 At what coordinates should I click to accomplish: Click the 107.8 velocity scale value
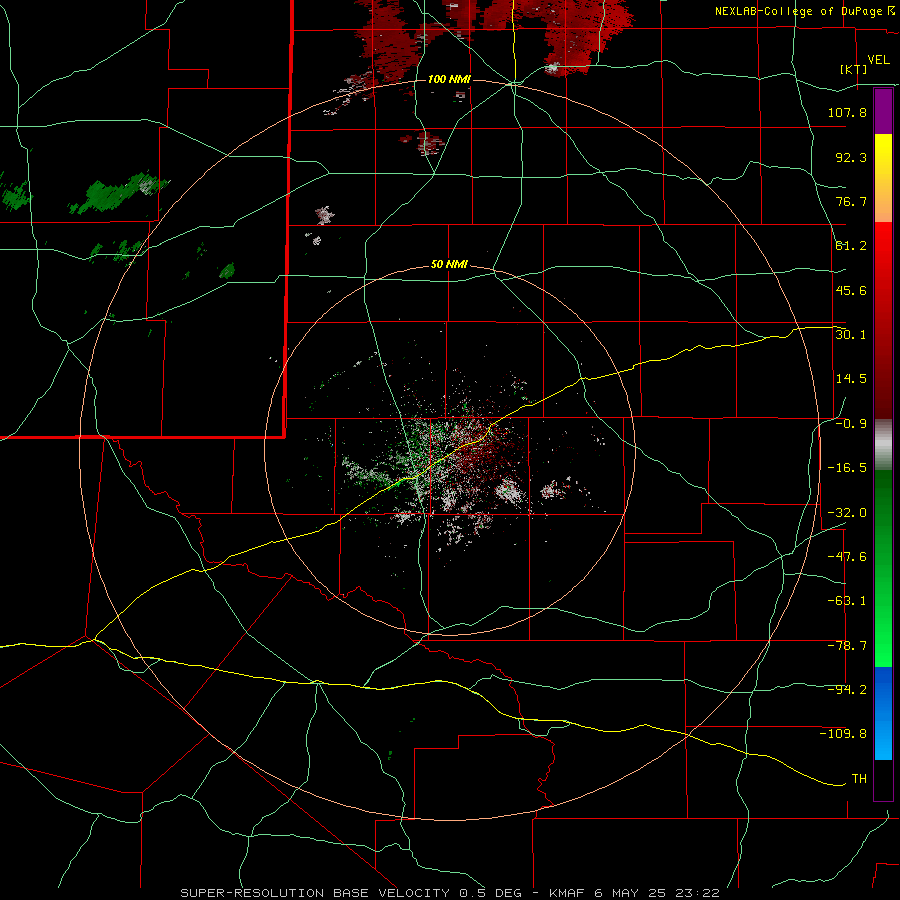[x=847, y=112]
